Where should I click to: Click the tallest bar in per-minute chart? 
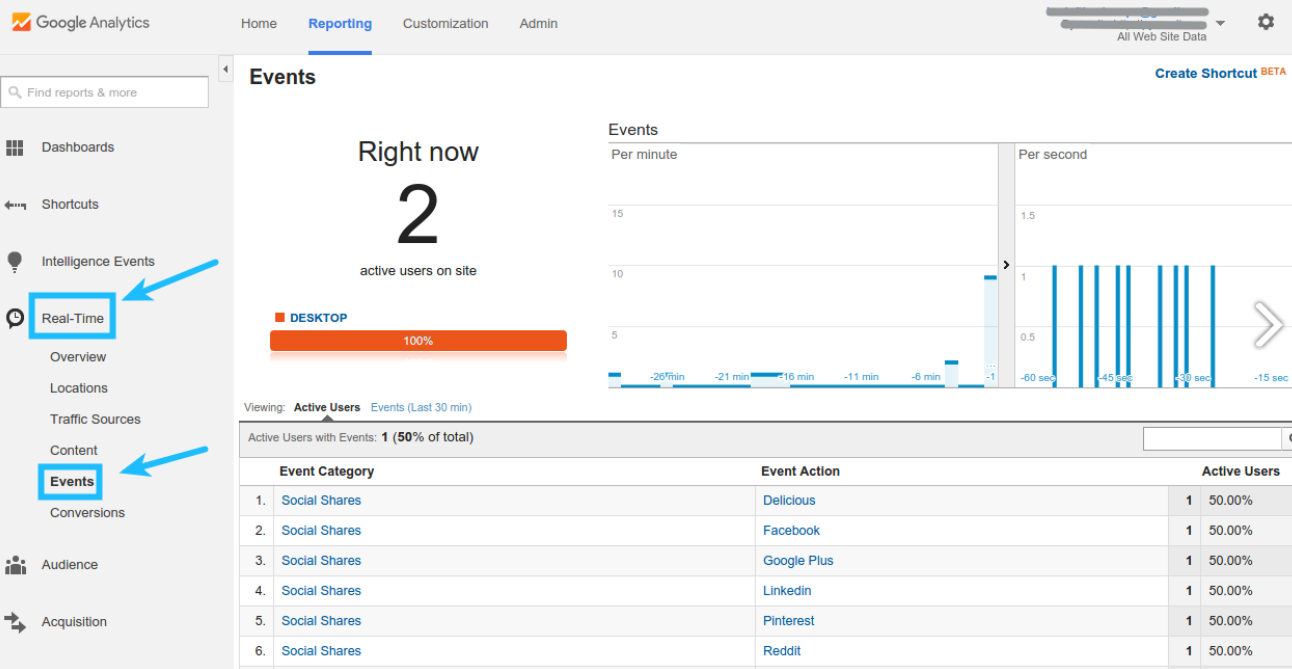tap(990, 331)
